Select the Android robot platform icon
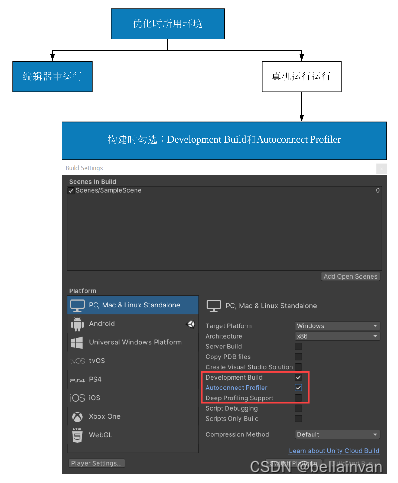Viewport: 398px width, 483px height. click(77, 324)
